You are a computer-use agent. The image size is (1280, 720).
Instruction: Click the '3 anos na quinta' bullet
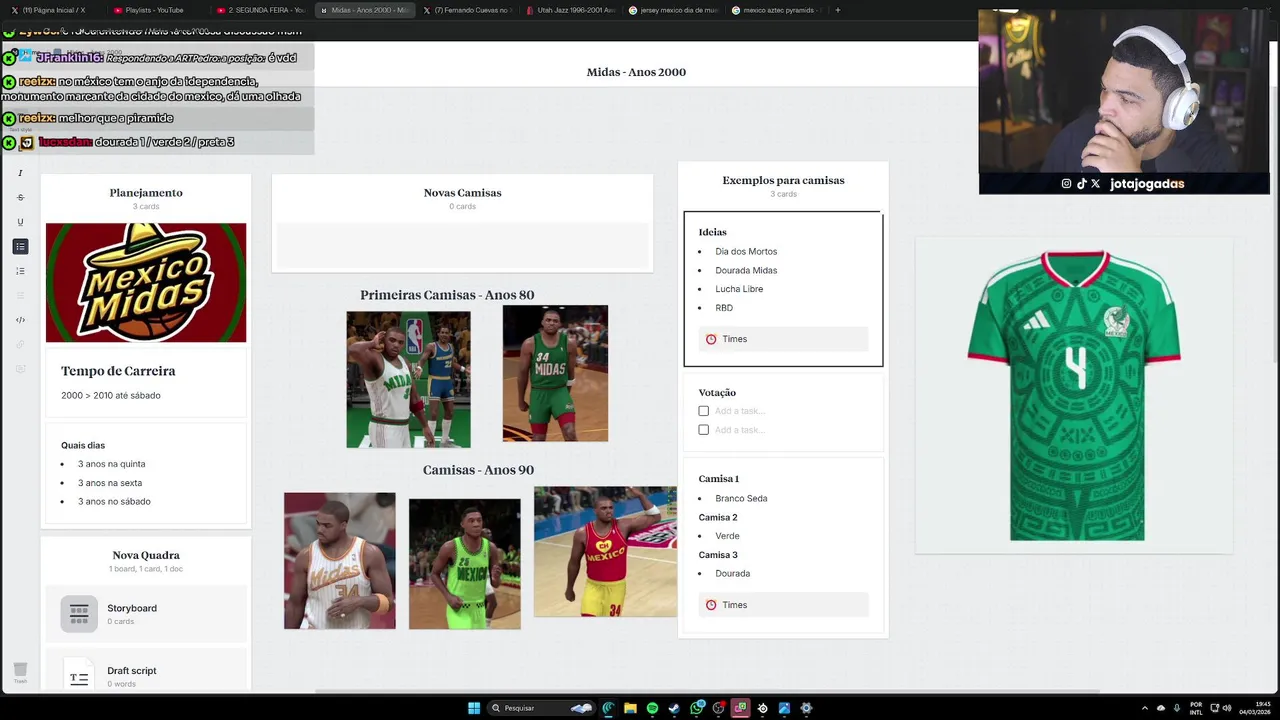[x=111, y=464]
